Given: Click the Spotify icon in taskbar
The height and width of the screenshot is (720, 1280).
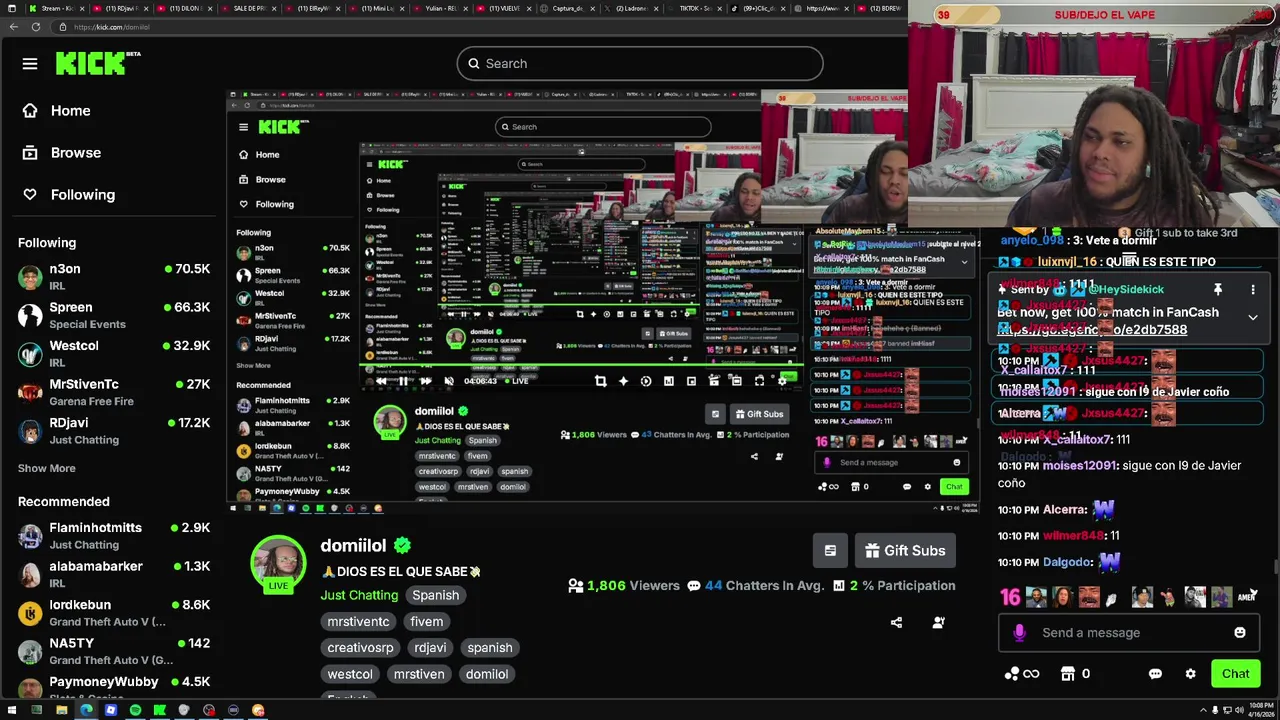Looking at the screenshot, I should [x=135, y=711].
